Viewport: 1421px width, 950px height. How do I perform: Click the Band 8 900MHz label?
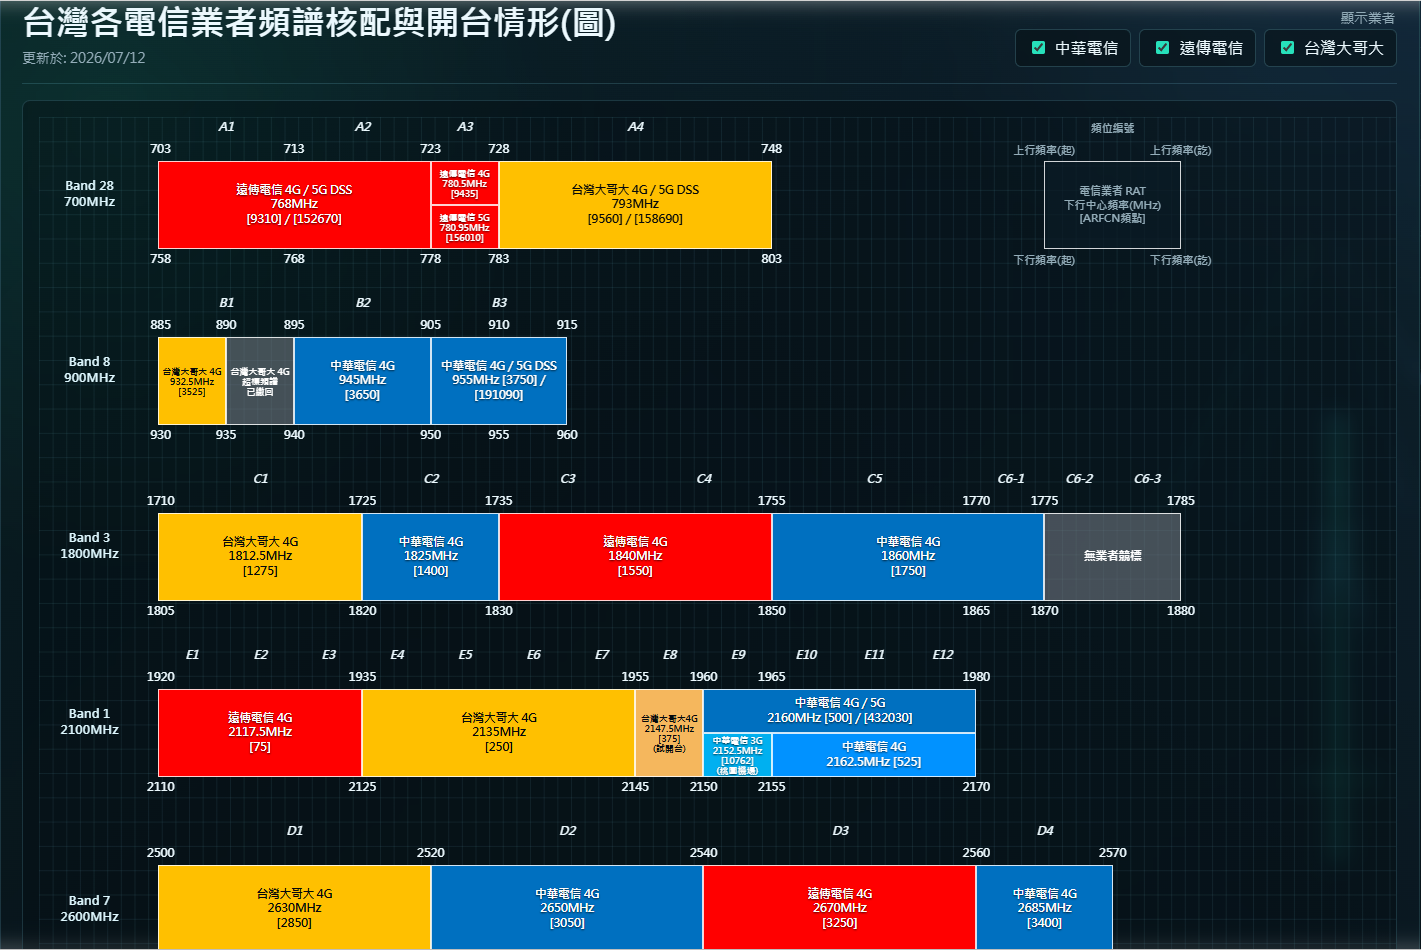tap(90, 370)
